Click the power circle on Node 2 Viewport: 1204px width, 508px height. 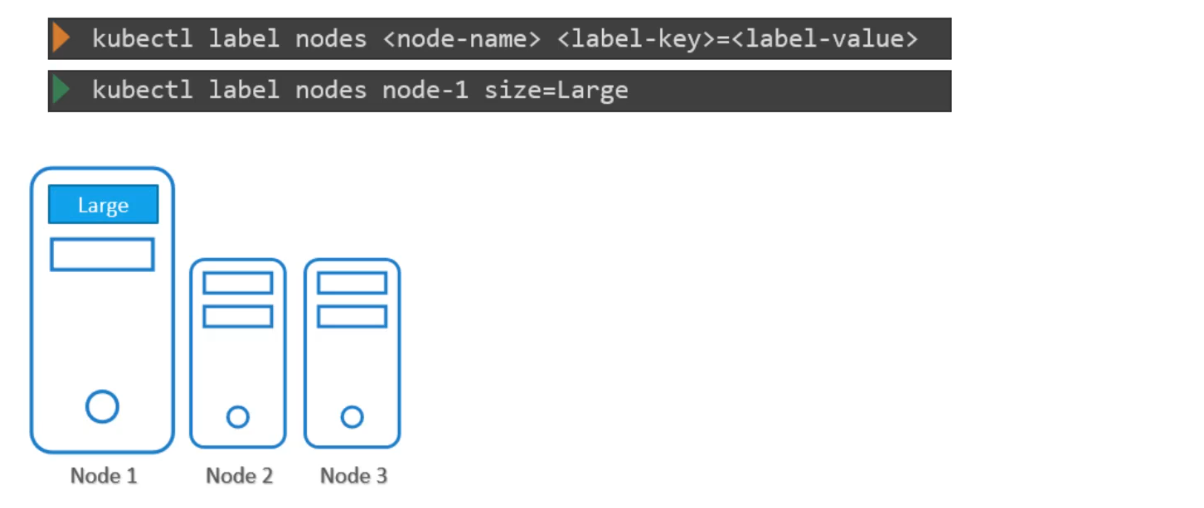coord(238,416)
